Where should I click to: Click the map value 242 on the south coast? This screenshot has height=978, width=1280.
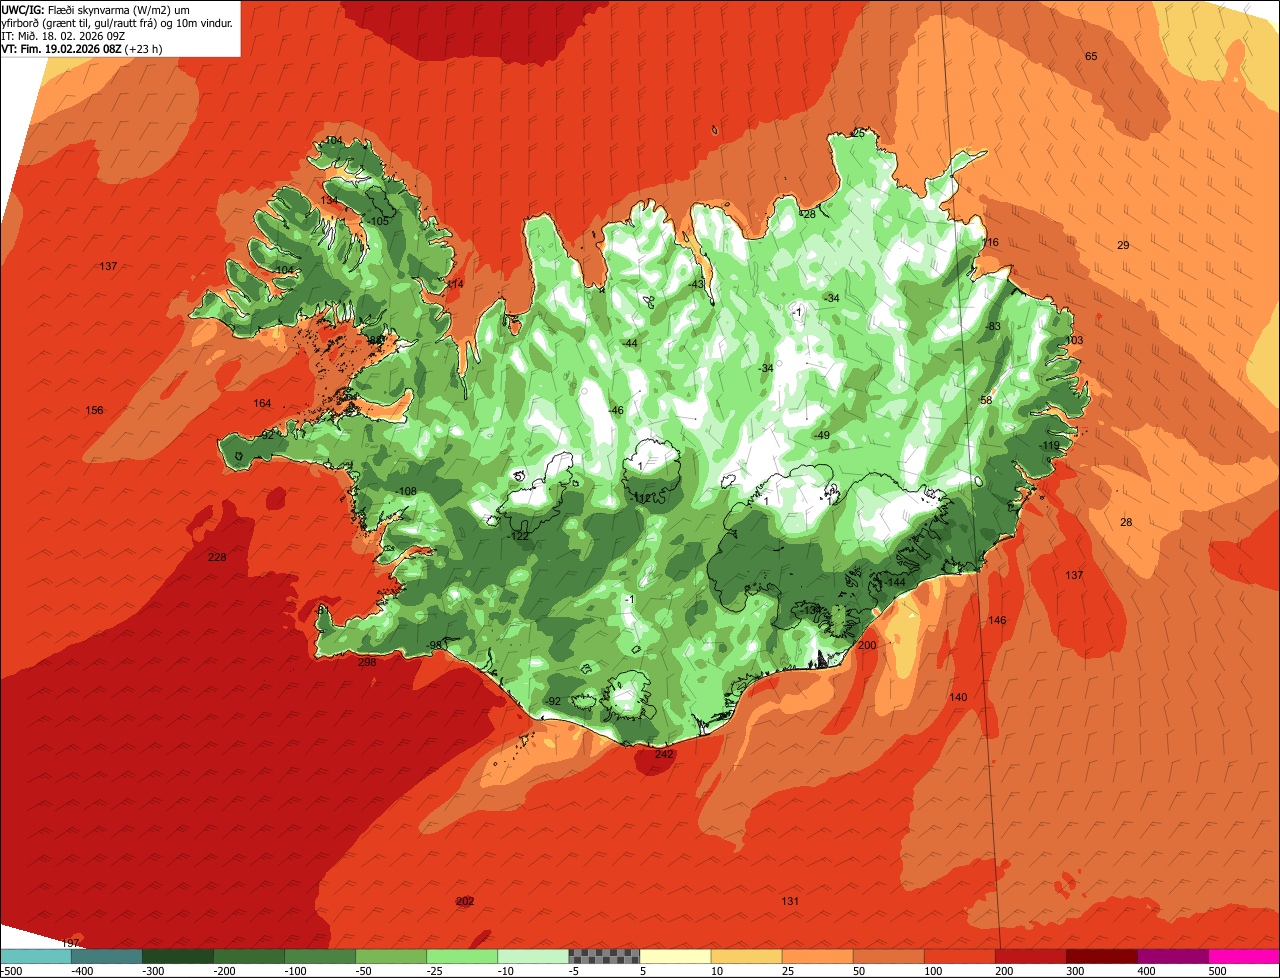[664, 754]
